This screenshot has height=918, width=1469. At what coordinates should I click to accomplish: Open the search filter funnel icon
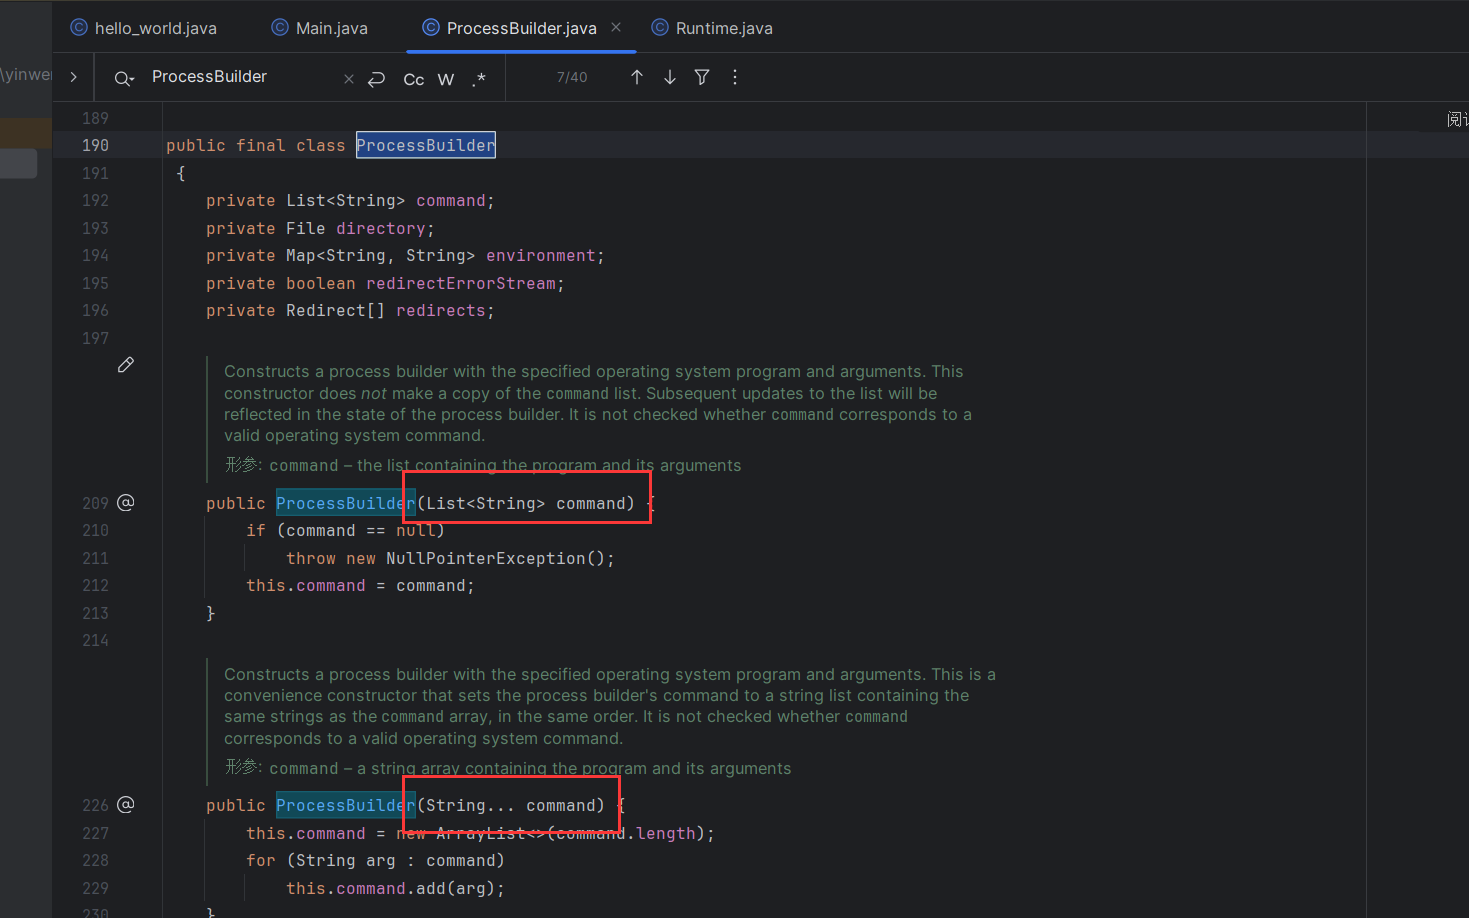coord(702,77)
